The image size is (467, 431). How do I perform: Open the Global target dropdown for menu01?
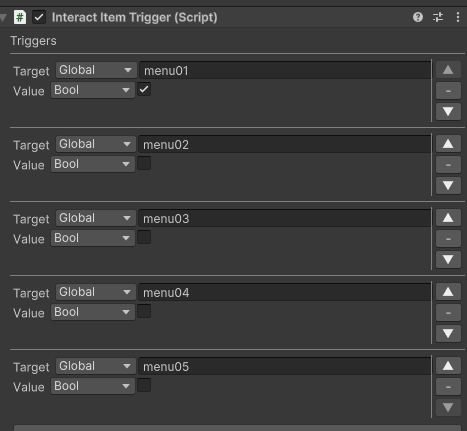click(x=96, y=70)
